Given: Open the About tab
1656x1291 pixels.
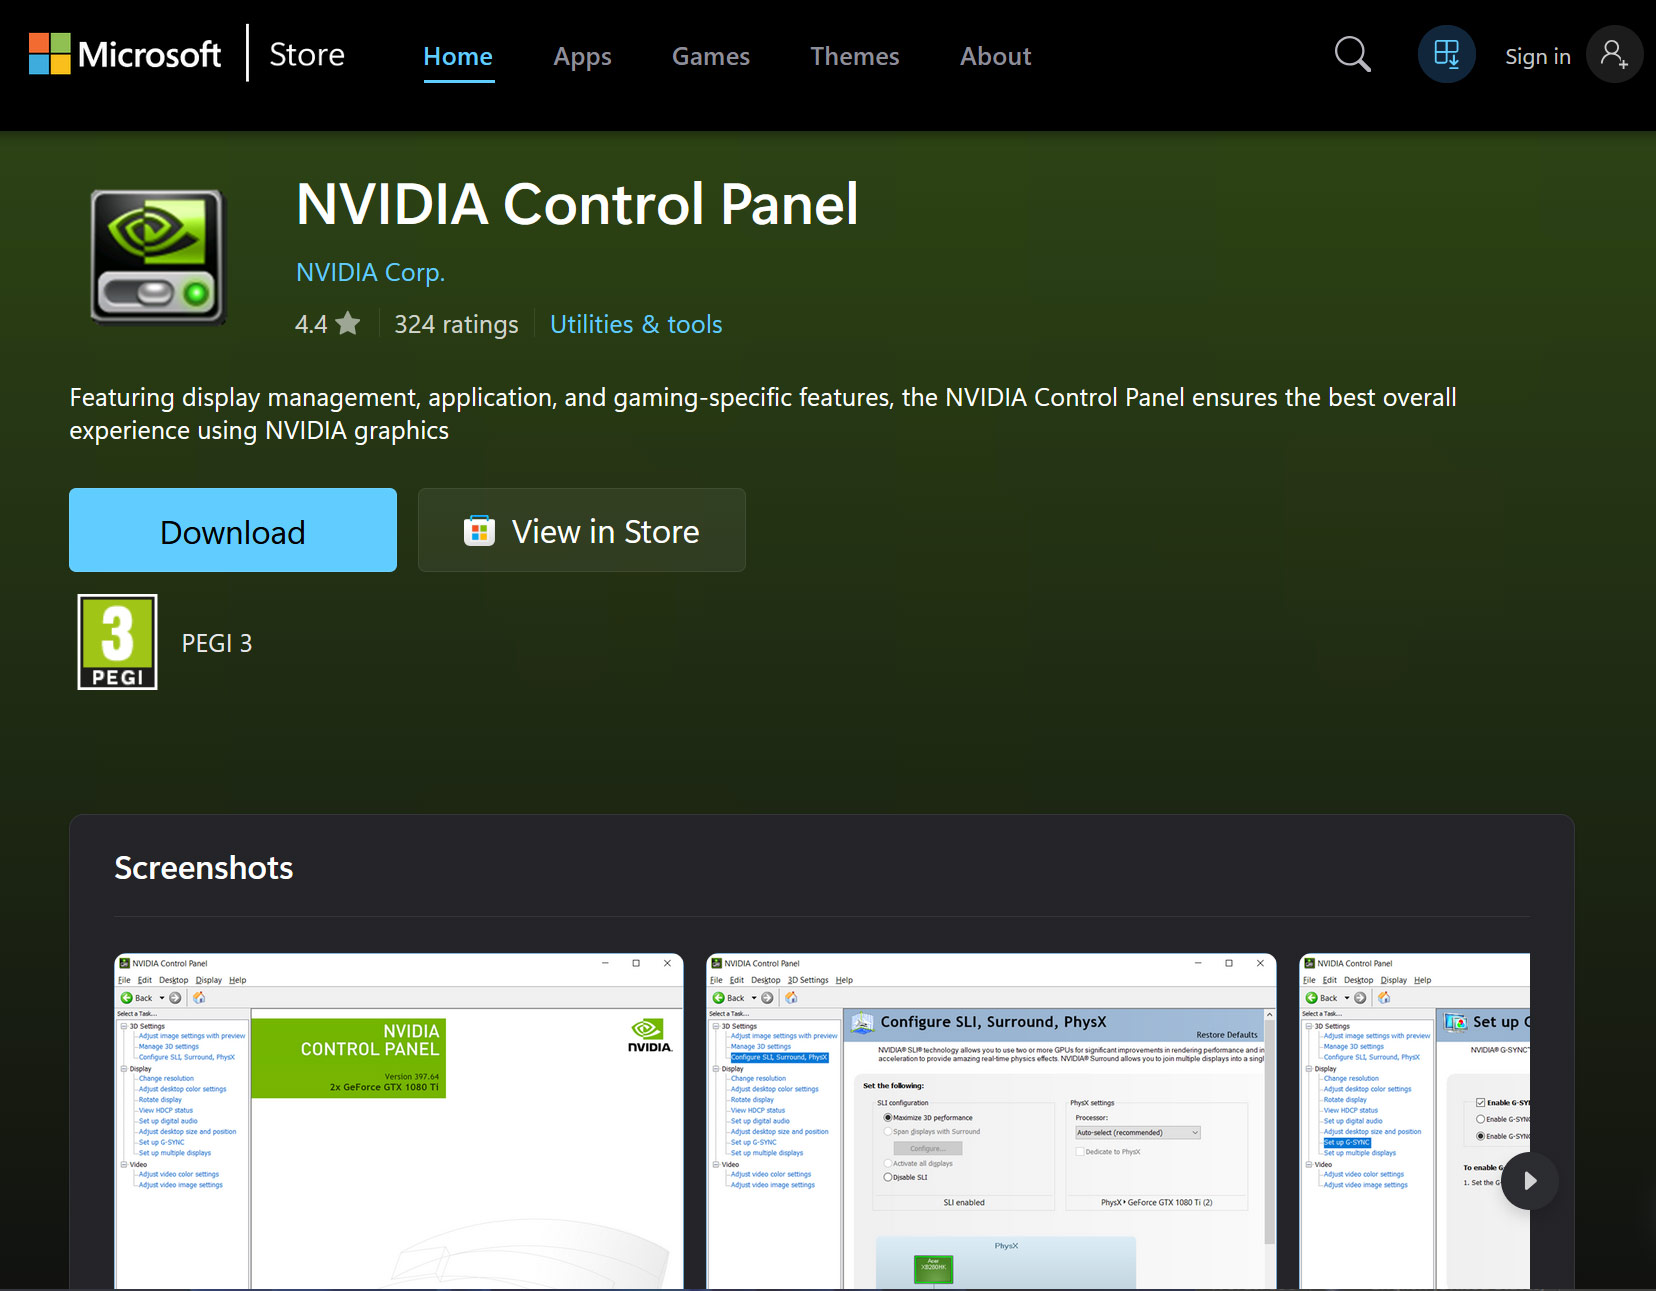Looking at the screenshot, I should pos(996,57).
